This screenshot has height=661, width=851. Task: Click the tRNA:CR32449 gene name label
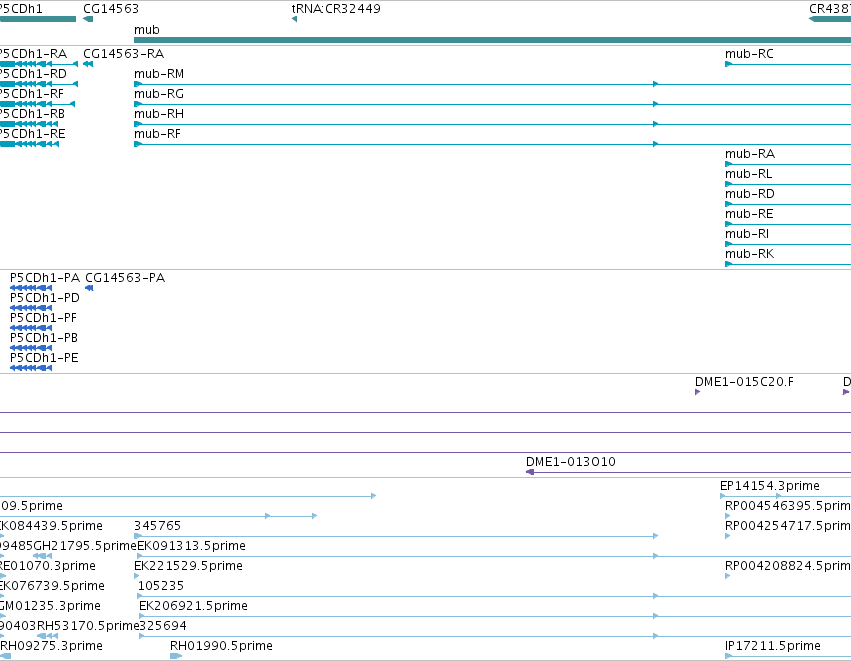336,9
